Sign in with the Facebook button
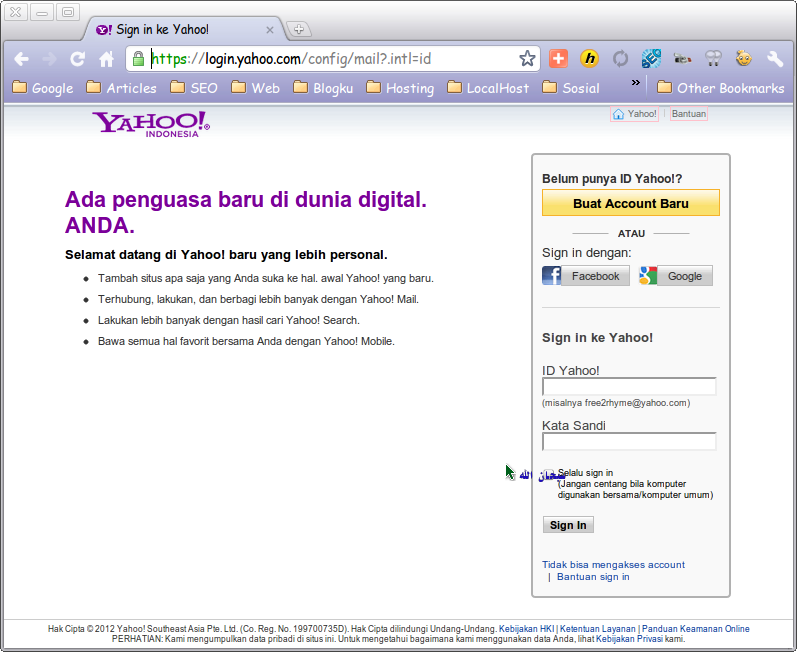 [586, 276]
